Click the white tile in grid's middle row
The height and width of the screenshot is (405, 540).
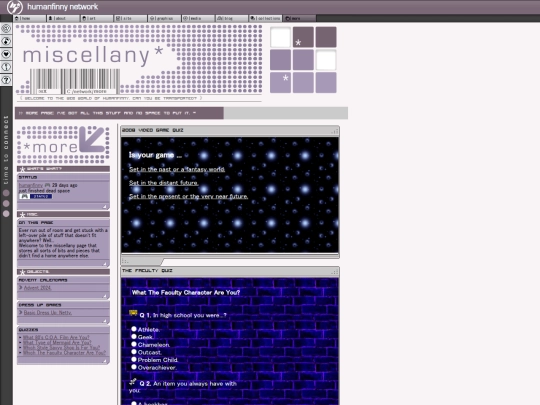coord(326,60)
